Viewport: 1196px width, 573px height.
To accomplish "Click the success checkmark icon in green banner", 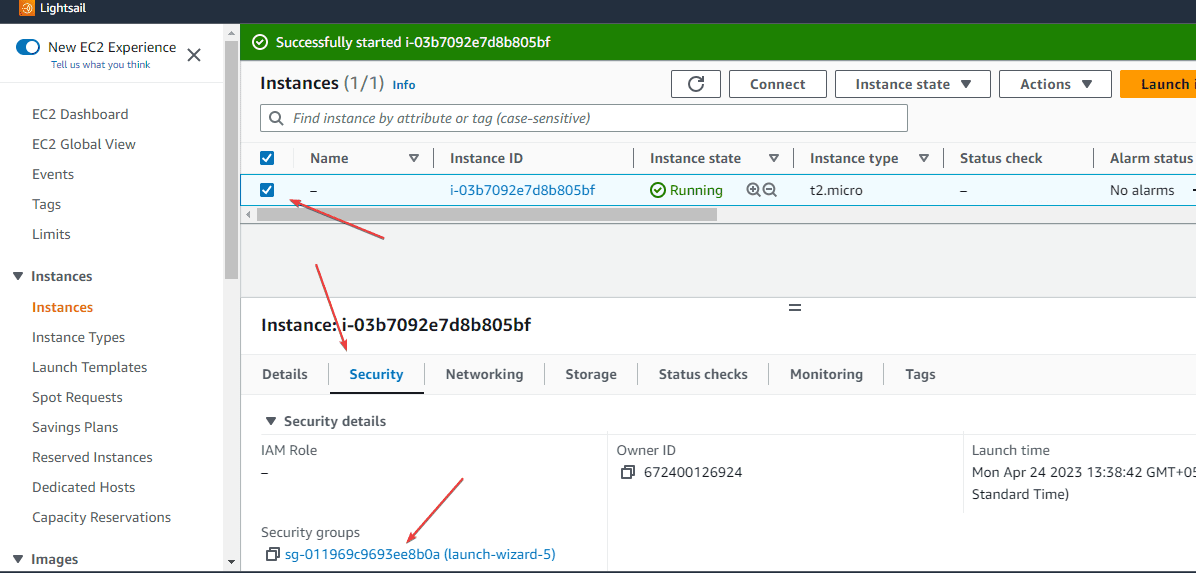I will point(261,42).
